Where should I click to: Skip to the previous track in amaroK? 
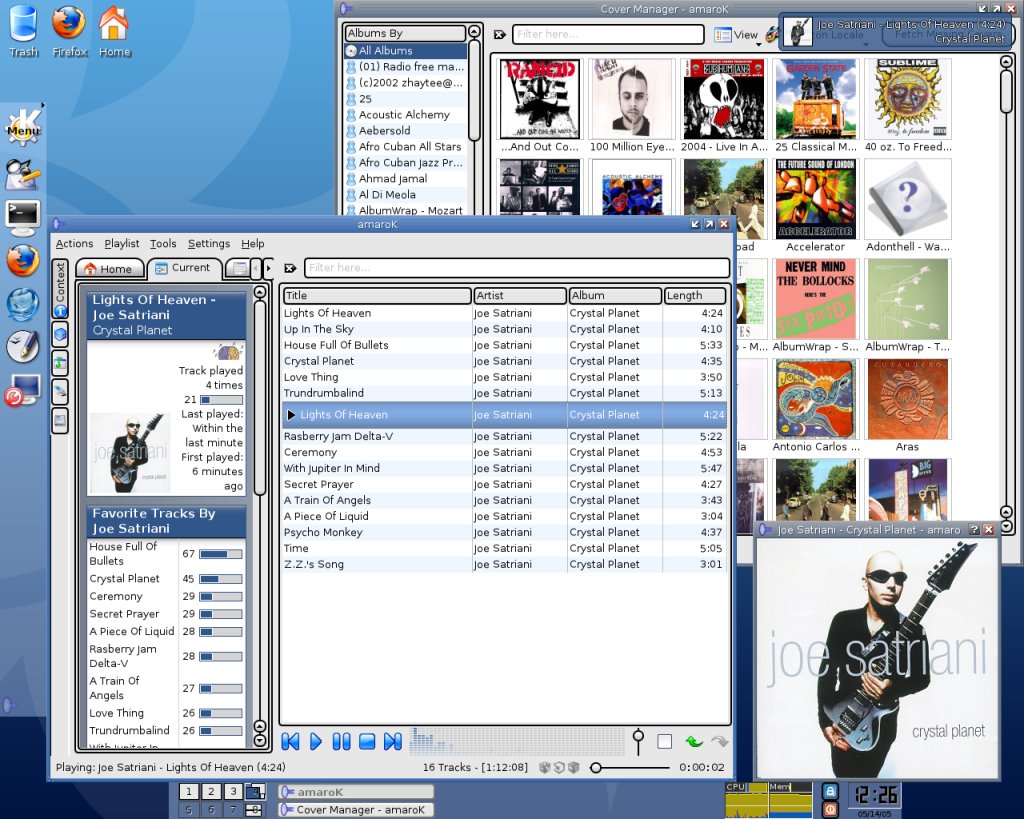click(x=290, y=741)
